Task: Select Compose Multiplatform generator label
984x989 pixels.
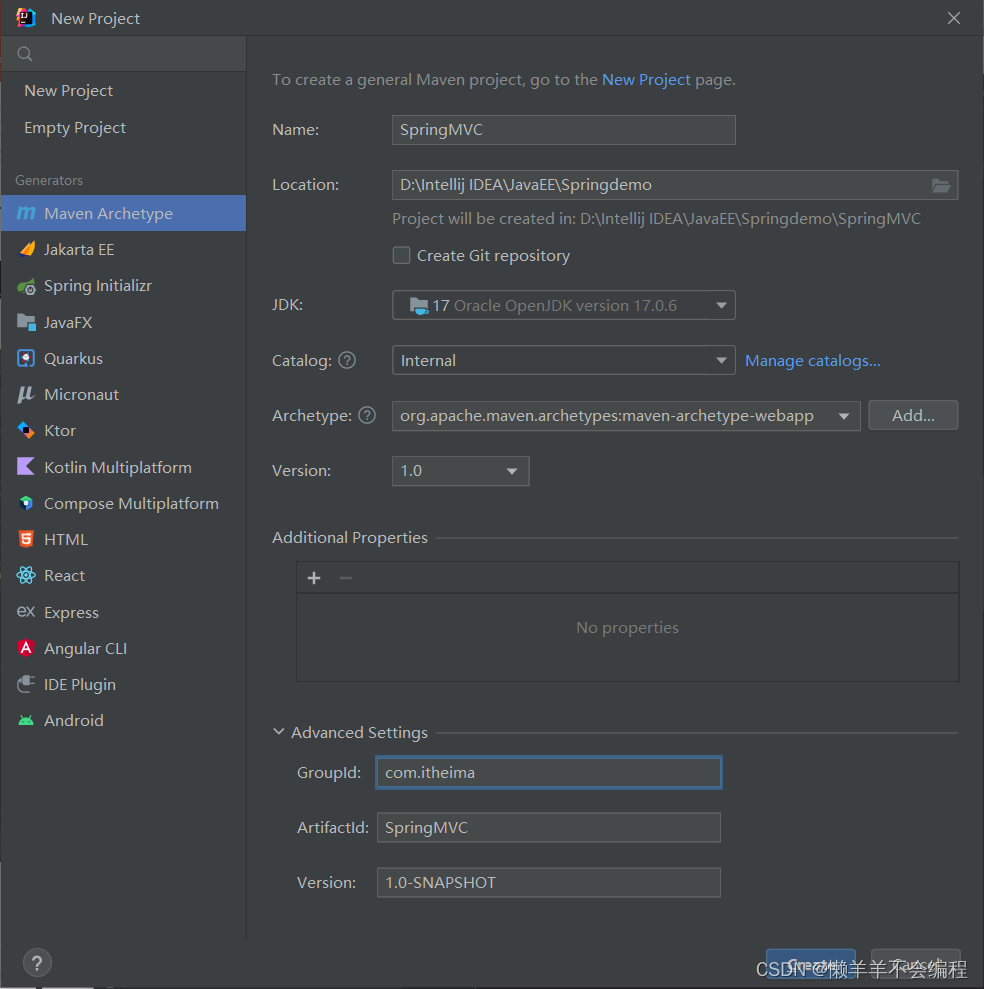Action: click(131, 503)
